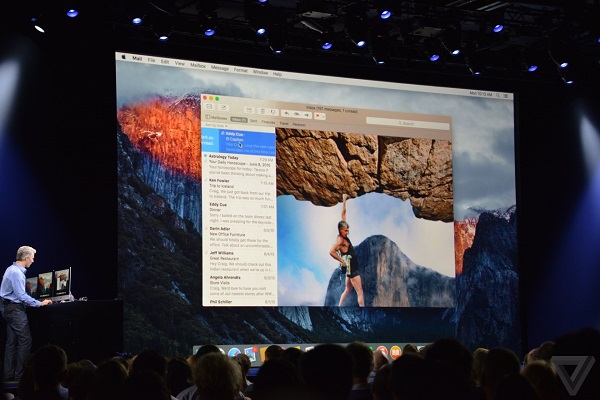Open iBooks from the Dock
Screen dimensions: 600x400
(x=395, y=351)
